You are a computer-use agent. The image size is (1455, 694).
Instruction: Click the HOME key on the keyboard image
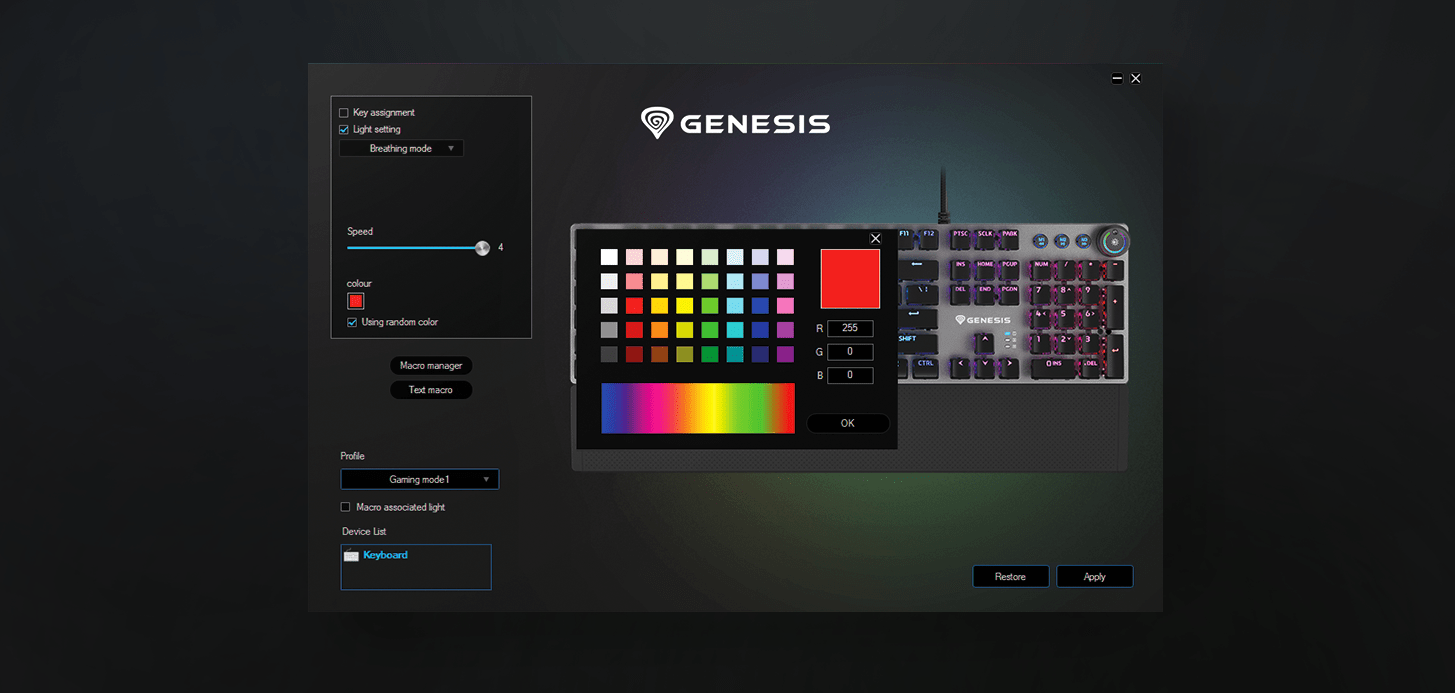pos(985,265)
